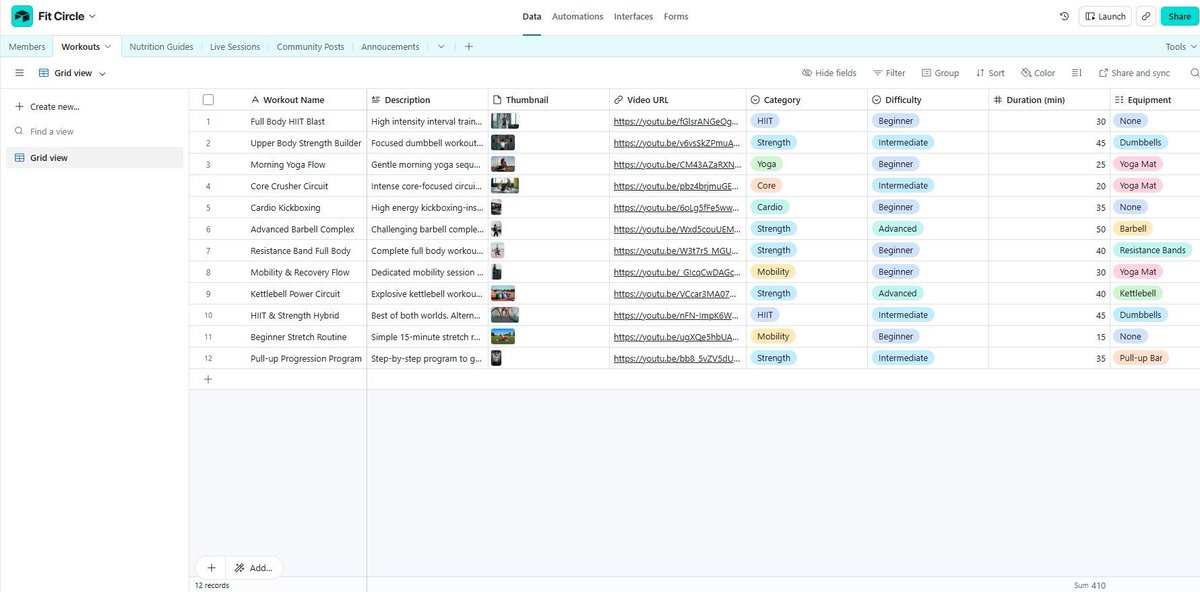Switch to the Forms tab
Screen dimensions: 1200x592
(676, 17)
